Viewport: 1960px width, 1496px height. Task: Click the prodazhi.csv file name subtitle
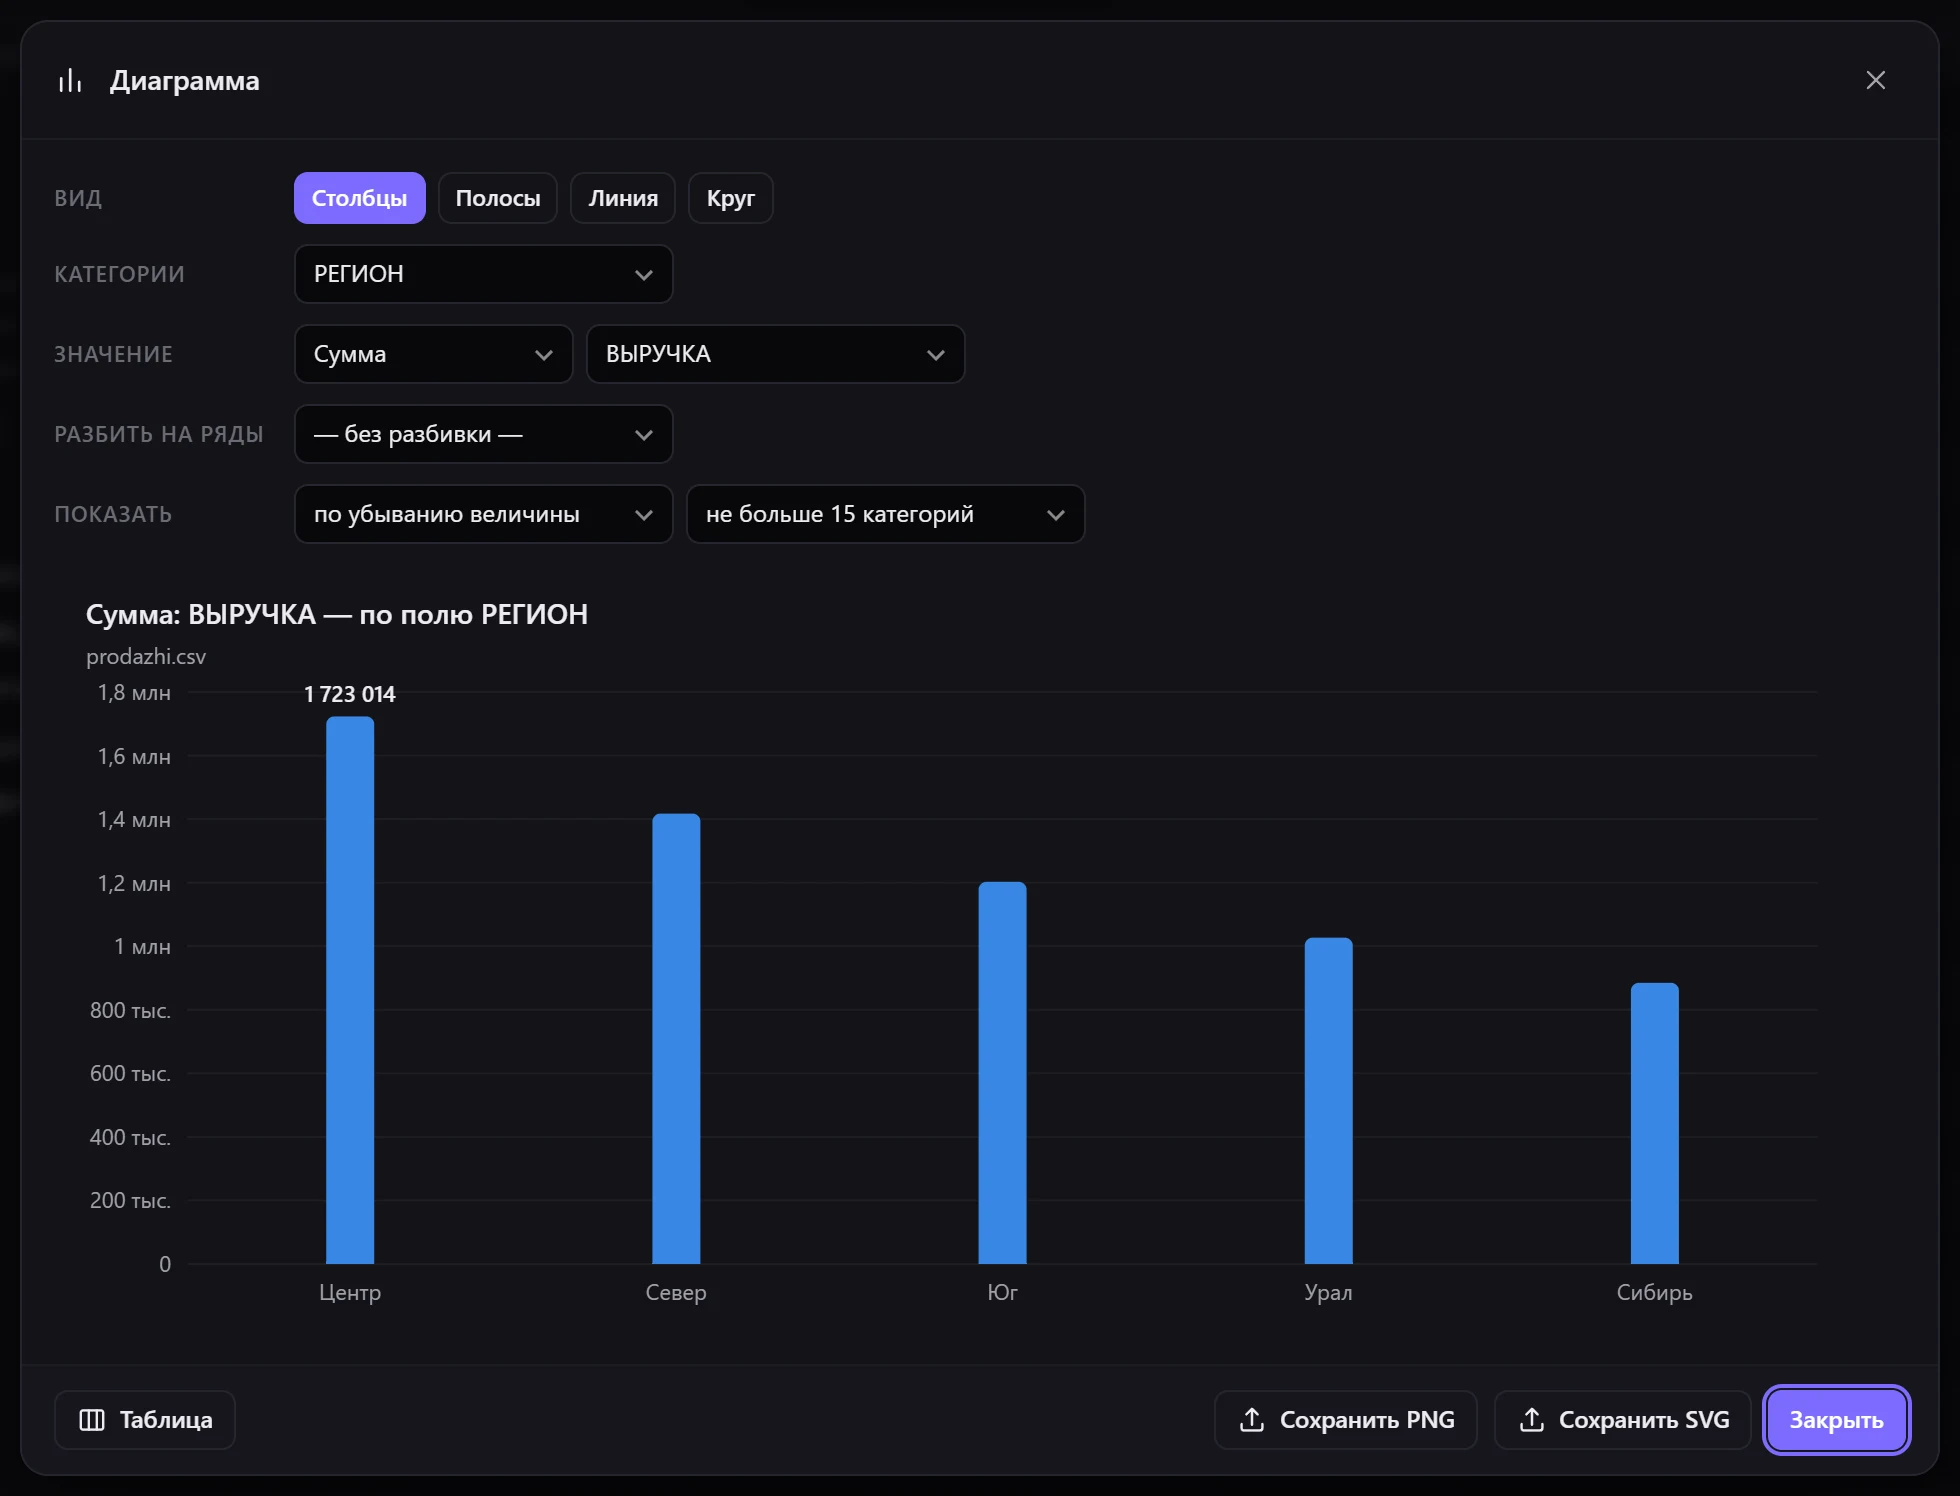146,657
